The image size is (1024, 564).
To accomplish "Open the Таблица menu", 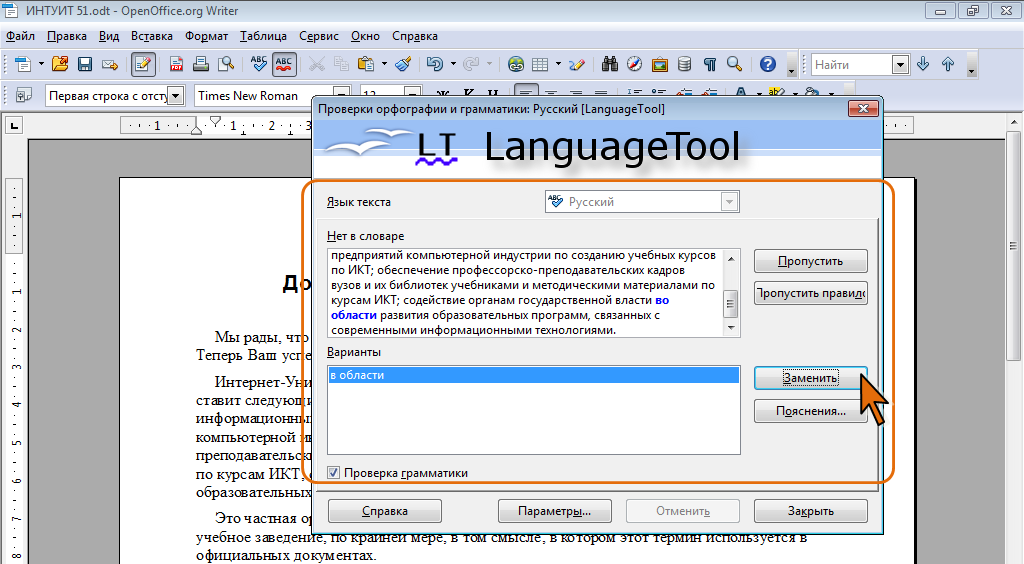I will pos(263,37).
